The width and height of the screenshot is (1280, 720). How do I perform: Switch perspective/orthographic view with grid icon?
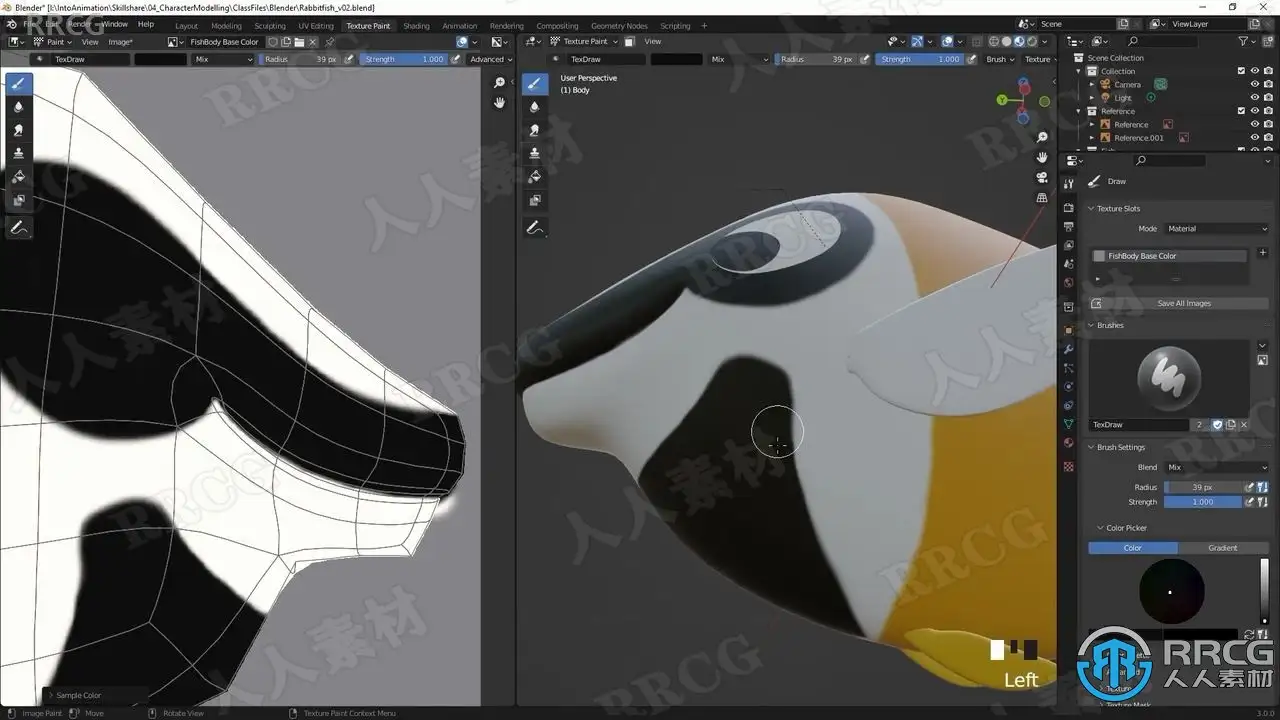click(1042, 198)
